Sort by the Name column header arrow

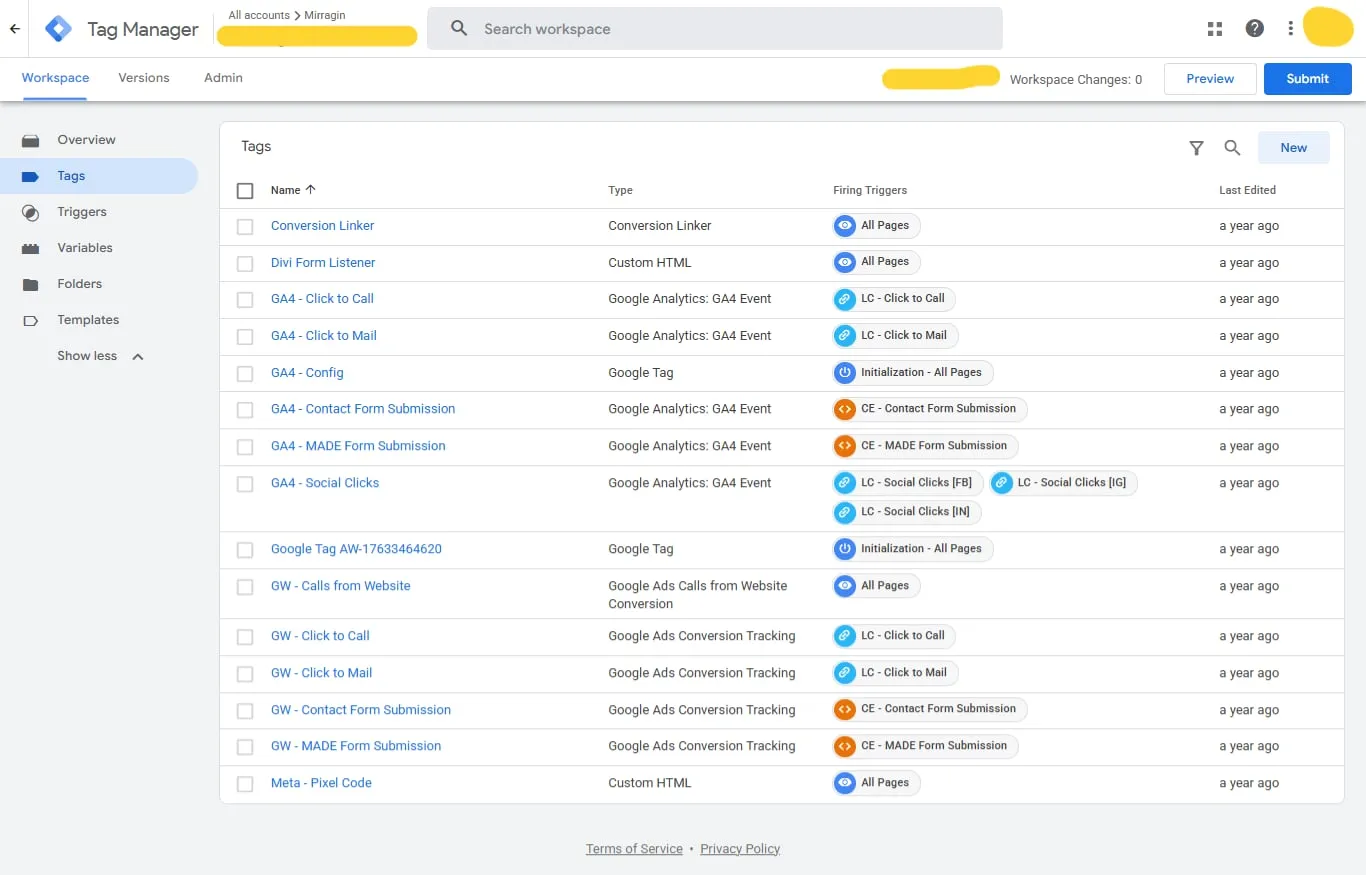pyautogui.click(x=310, y=190)
